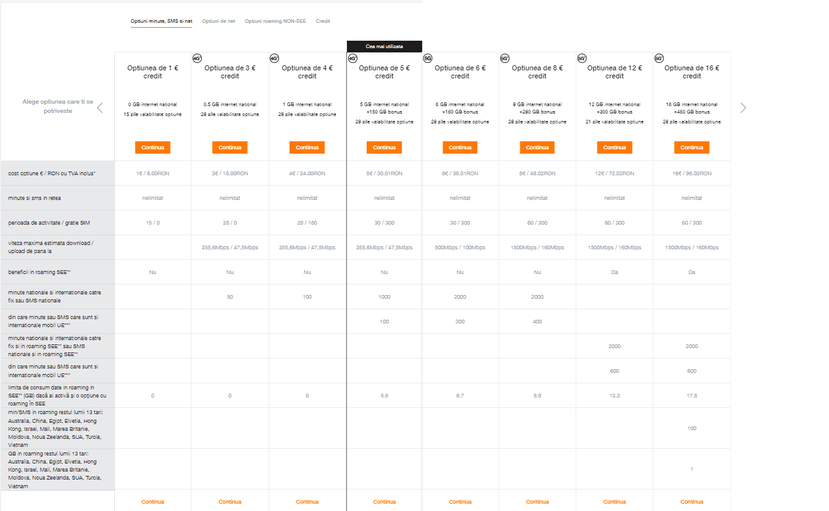
Task: Select the 'Optiuni minute, SMS si net' tab
Action: (x=162, y=21)
